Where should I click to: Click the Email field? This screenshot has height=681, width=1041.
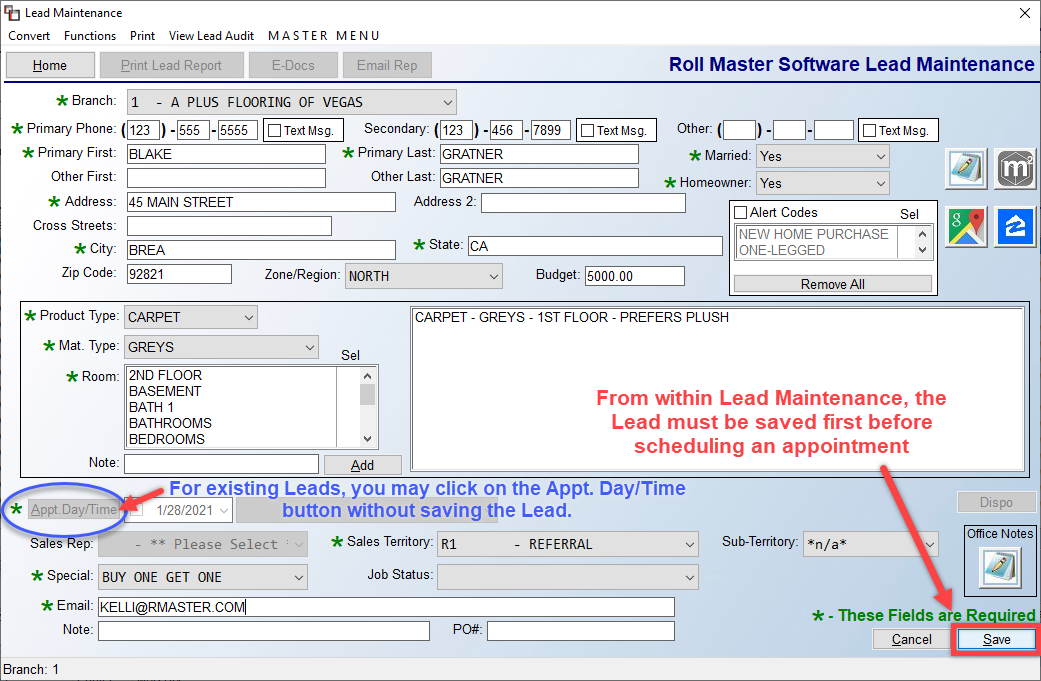(386, 607)
